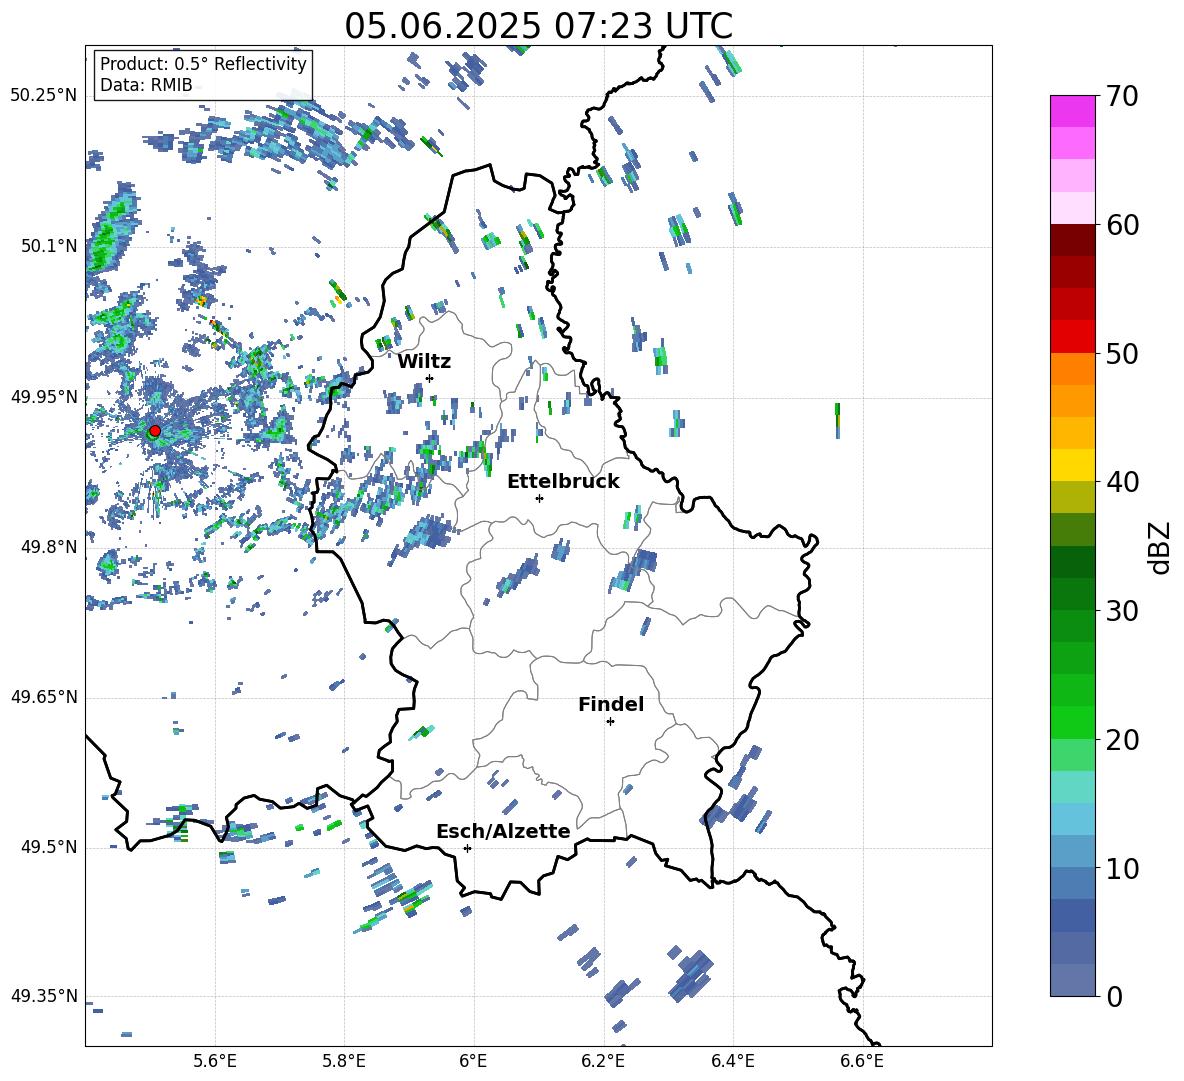This screenshot has height=1081, width=1184.
Task: Click the 49.35°N latitude label
Action: (44, 996)
